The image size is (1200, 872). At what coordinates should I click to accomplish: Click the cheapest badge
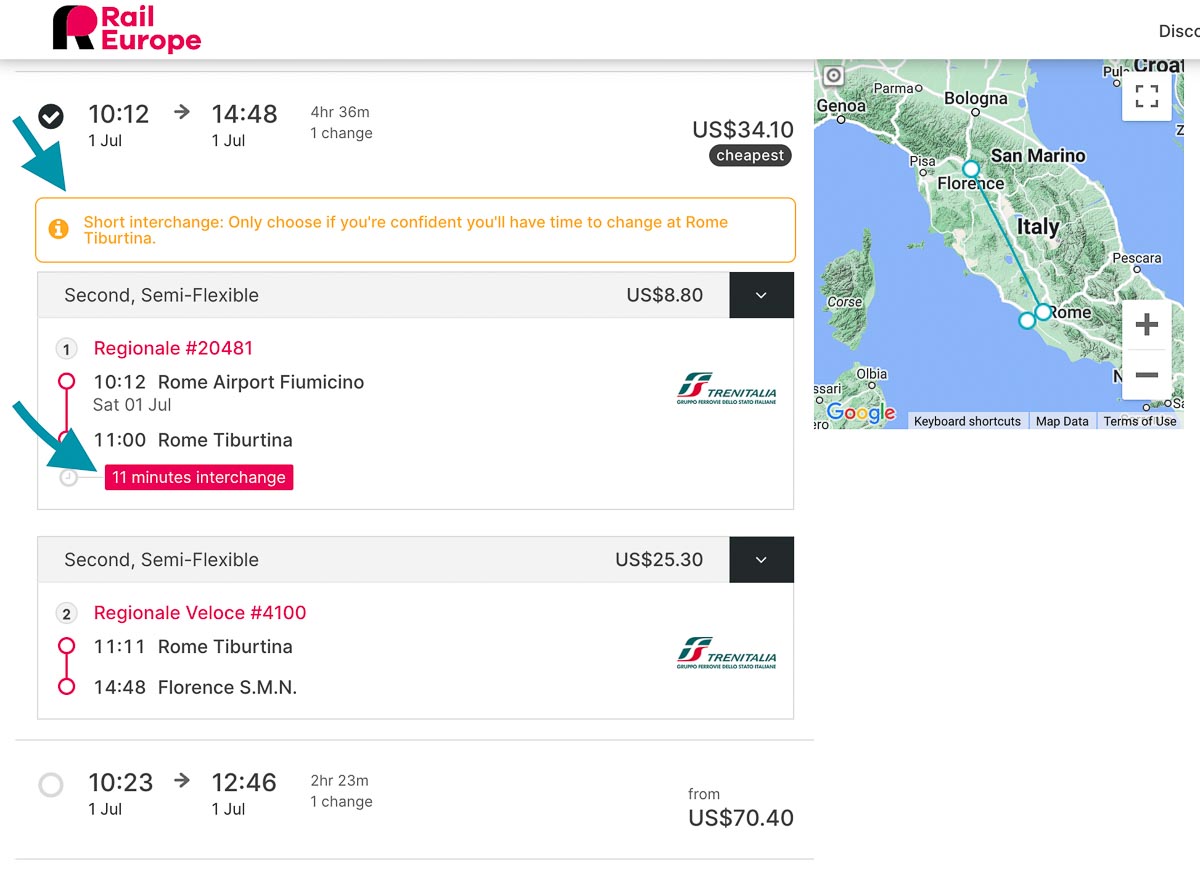coord(750,155)
